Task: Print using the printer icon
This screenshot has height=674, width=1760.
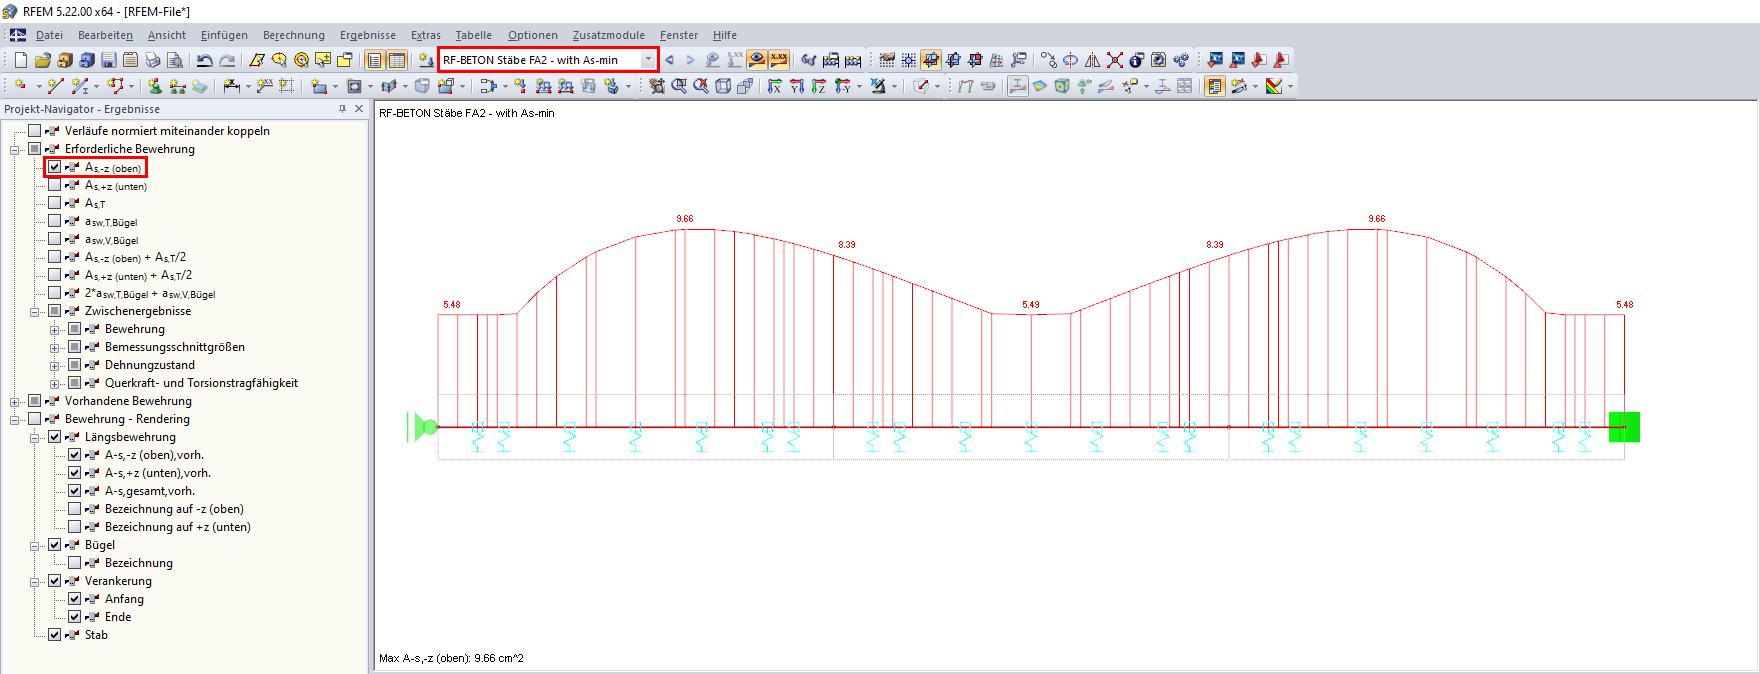Action: click(x=153, y=60)
